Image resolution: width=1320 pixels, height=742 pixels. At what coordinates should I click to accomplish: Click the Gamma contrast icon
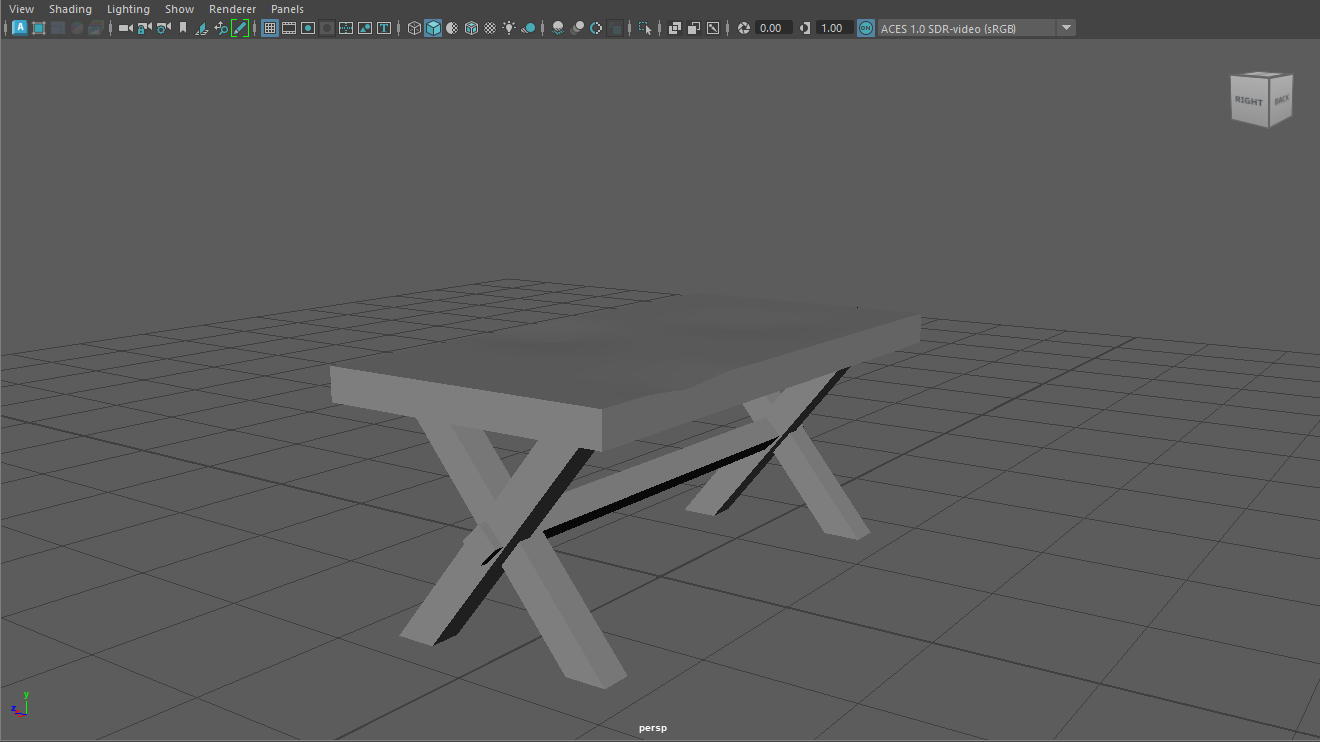[805, 28]
